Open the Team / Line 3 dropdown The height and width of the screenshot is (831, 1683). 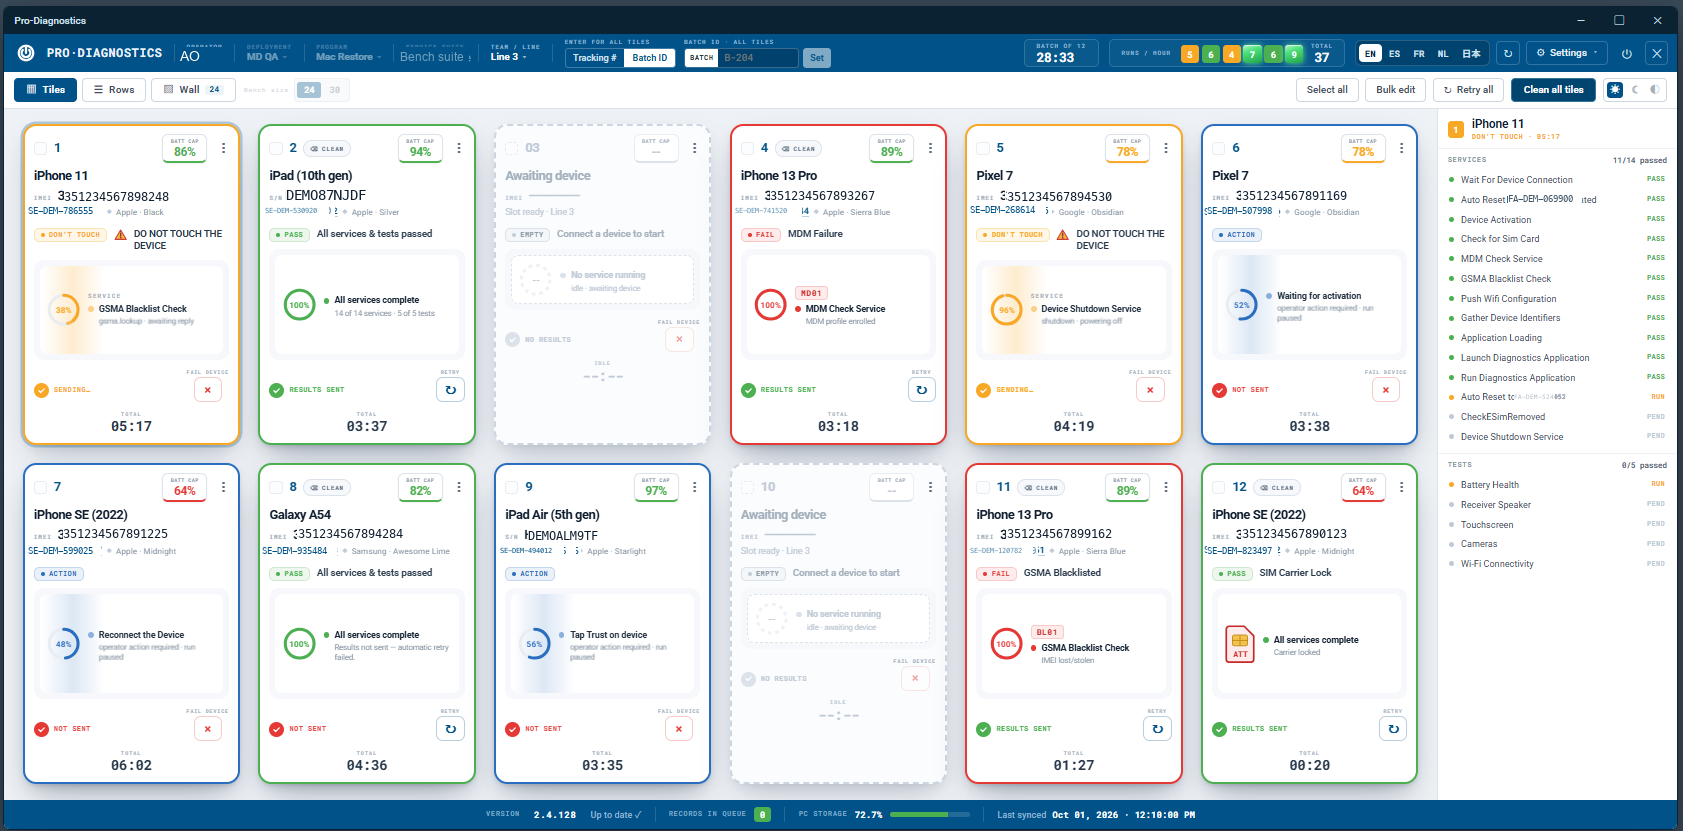pos(514,53)
